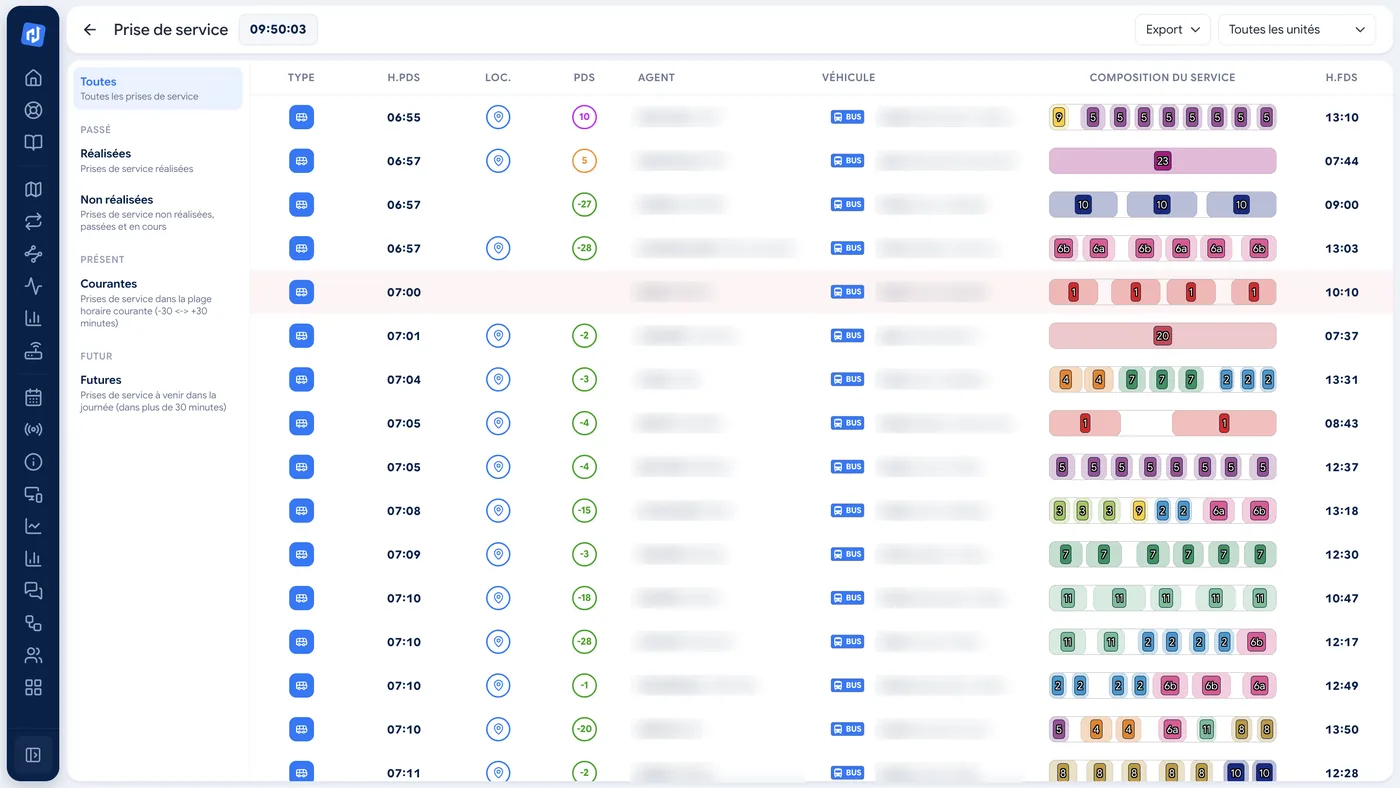Show the Non réalisées prises de service

157,212
